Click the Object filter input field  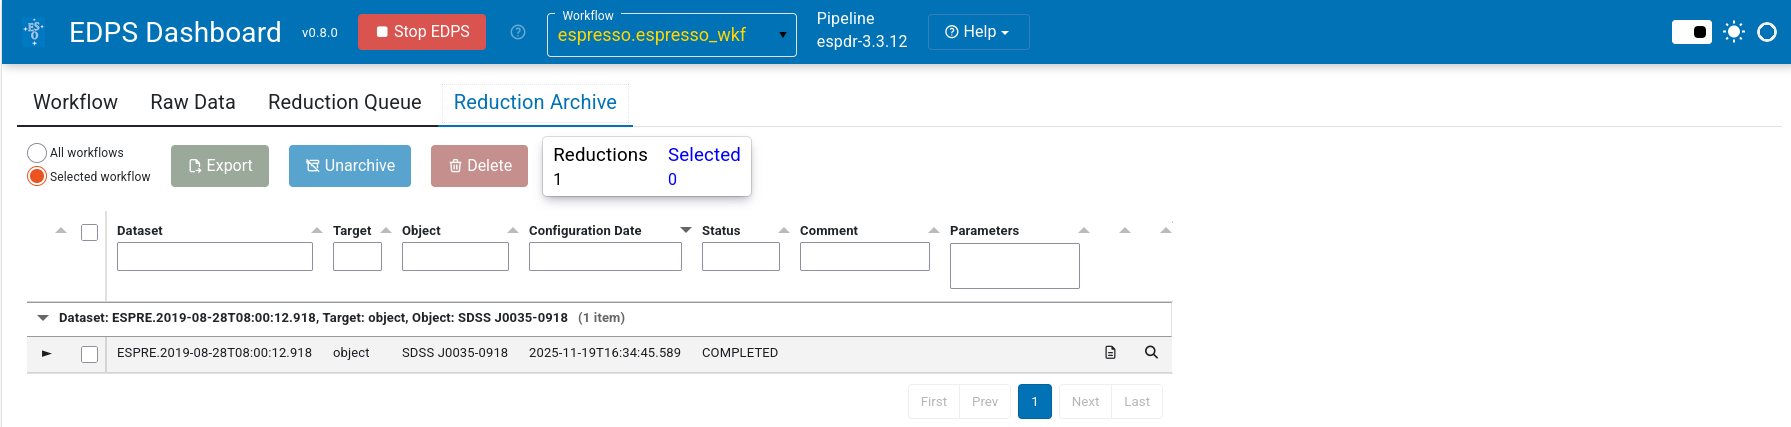tap(455, 257)
